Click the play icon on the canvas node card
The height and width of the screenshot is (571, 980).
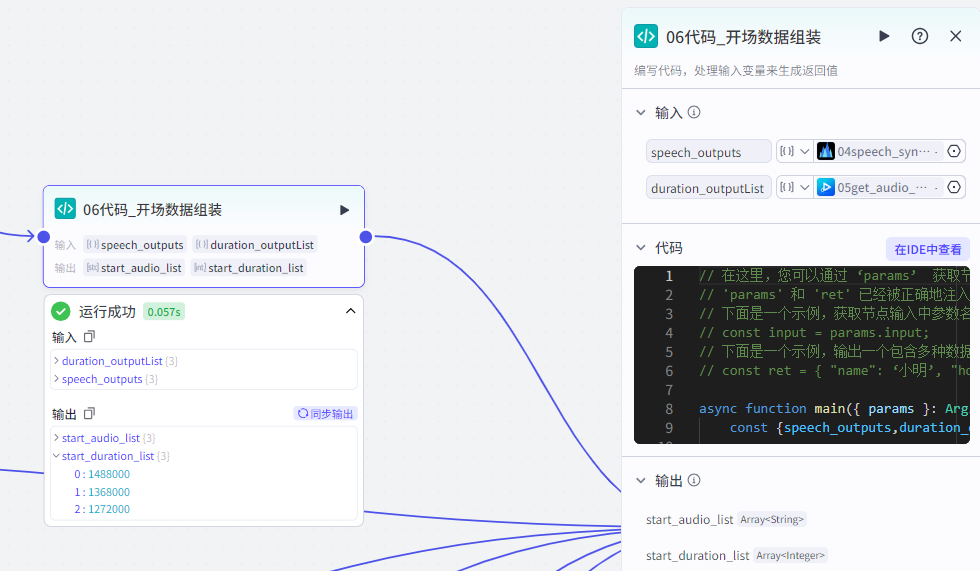coord(344,210)
